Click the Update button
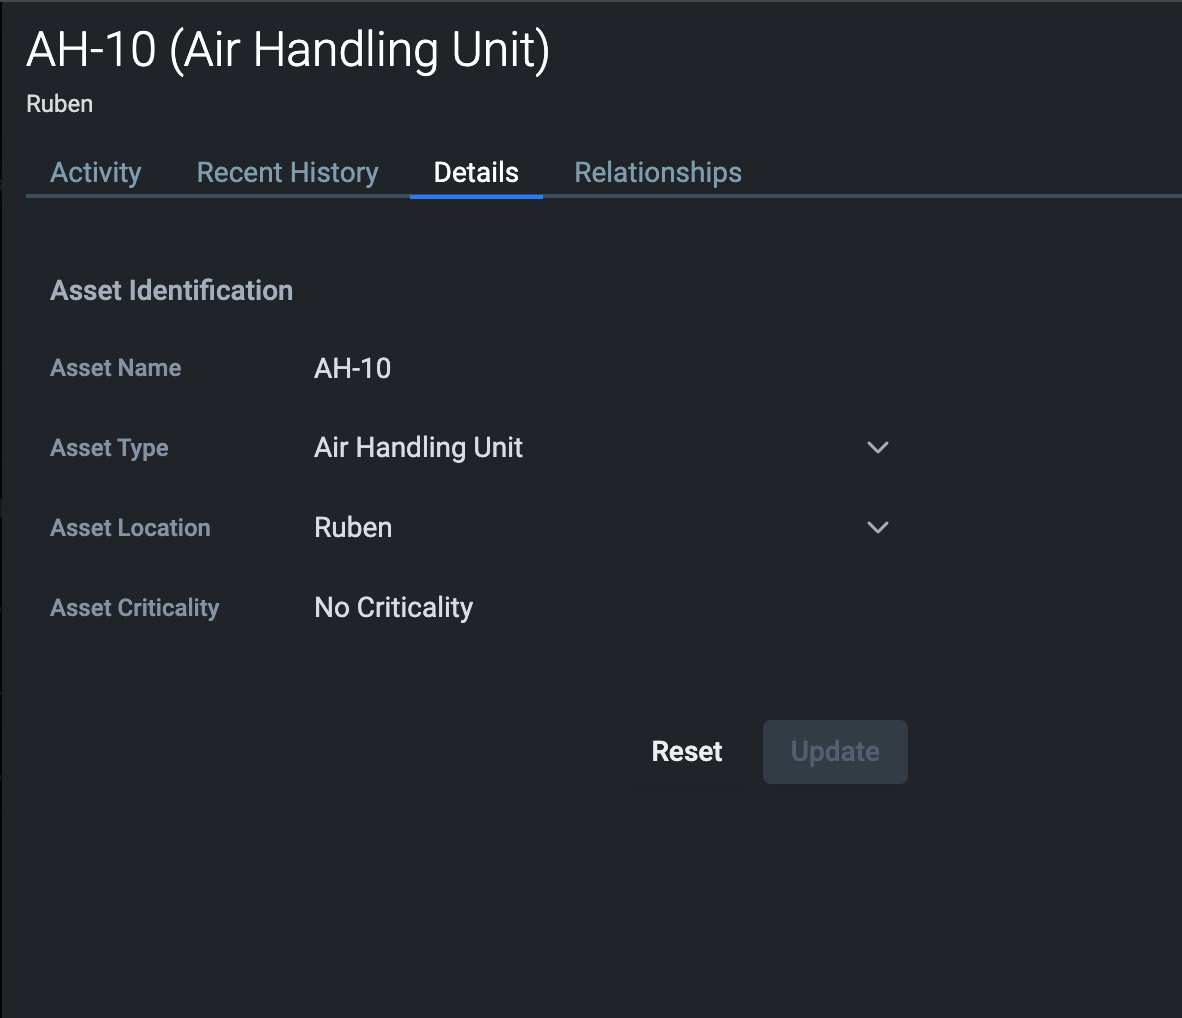This screenshot has height=1018, width=1182. pyautogui.click(x=835, y=752)
